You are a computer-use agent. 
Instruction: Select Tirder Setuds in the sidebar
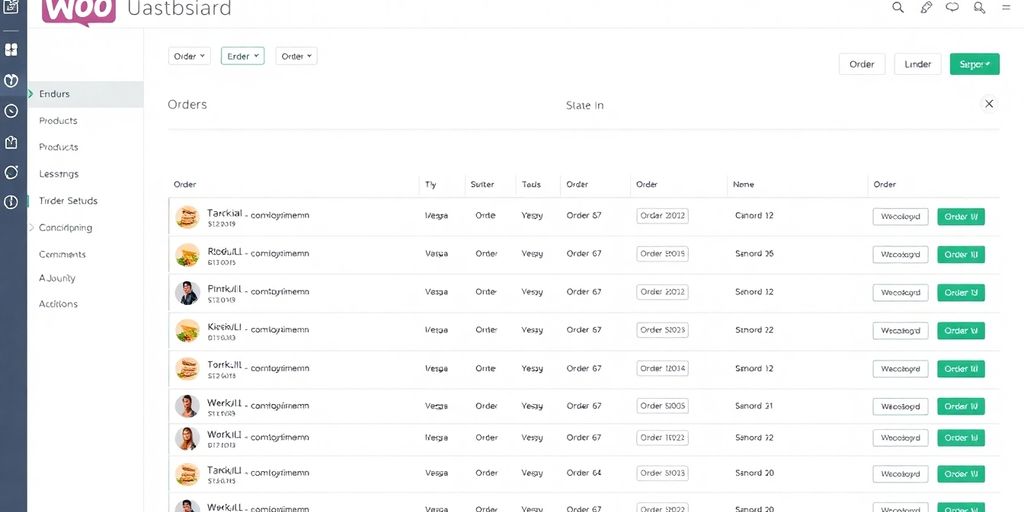click(68, 201)
